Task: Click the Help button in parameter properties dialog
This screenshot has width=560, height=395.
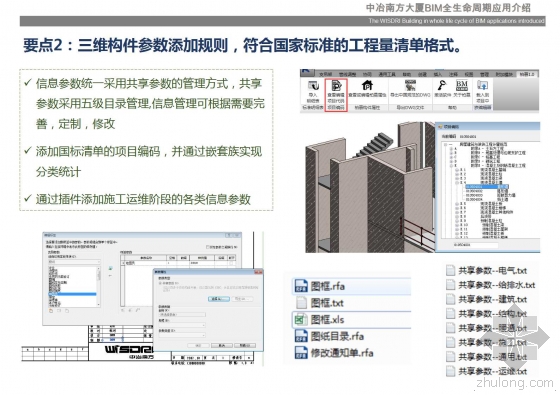Action: (x=245, y=345)
